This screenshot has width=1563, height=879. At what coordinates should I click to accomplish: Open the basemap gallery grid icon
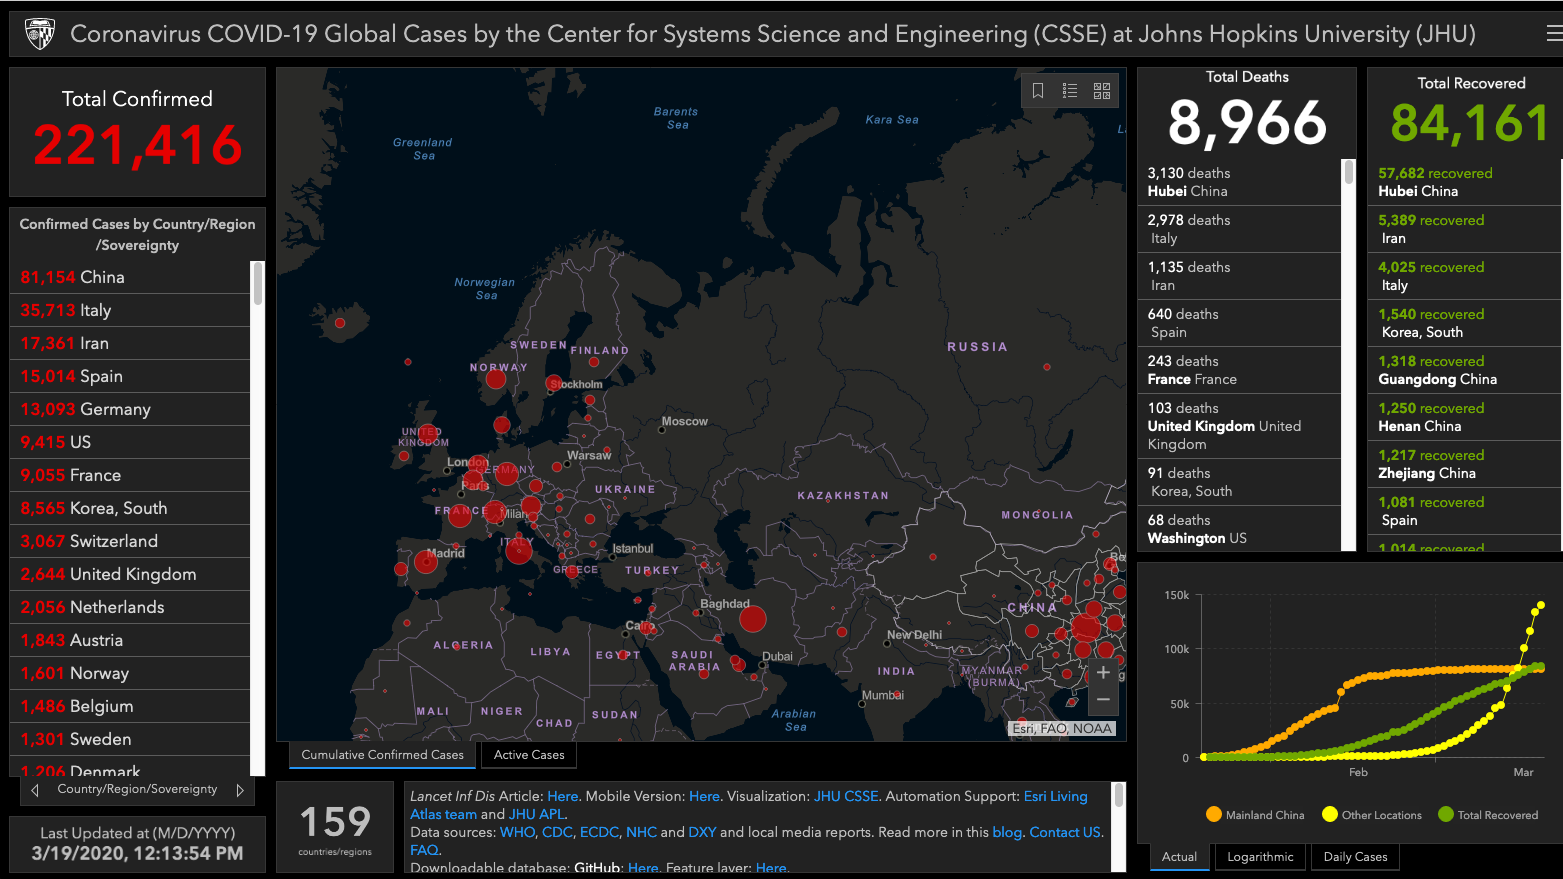click(x=1101, y=90)
